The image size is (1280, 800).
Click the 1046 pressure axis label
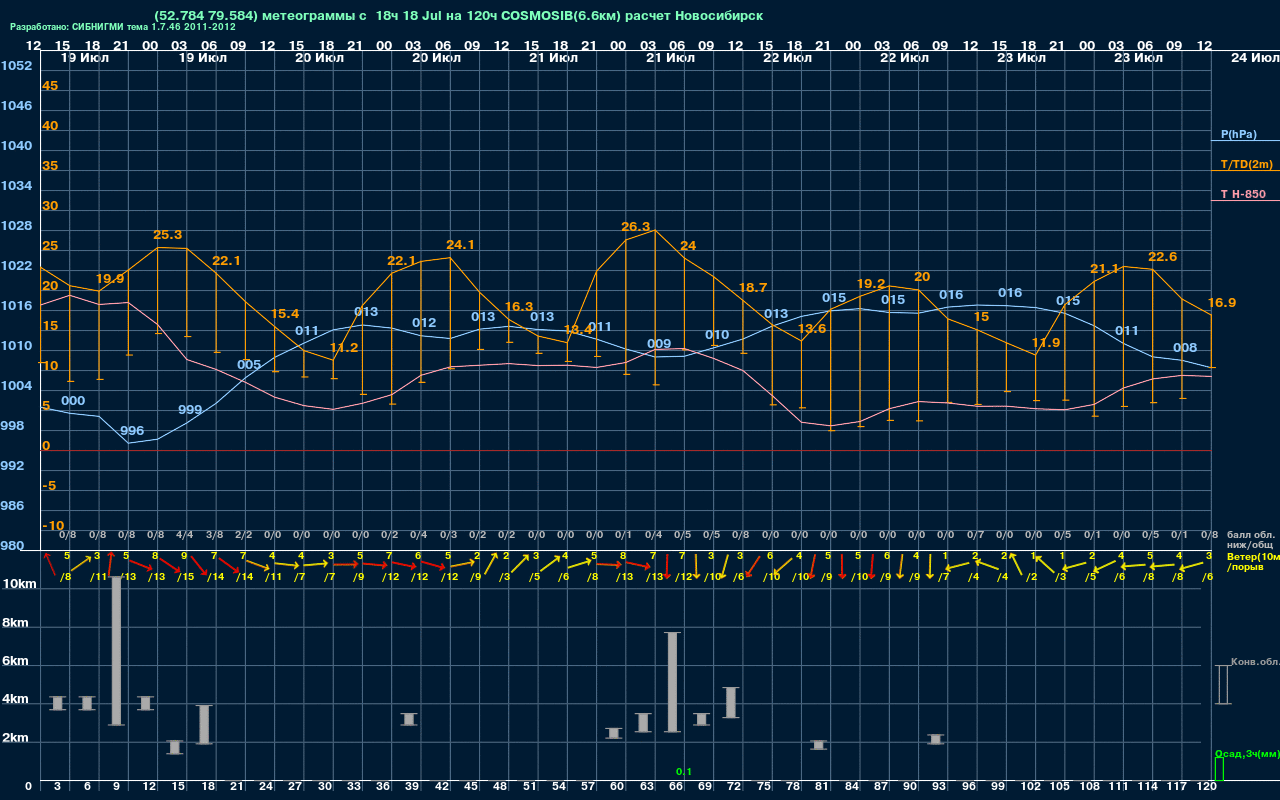[16, 106]
